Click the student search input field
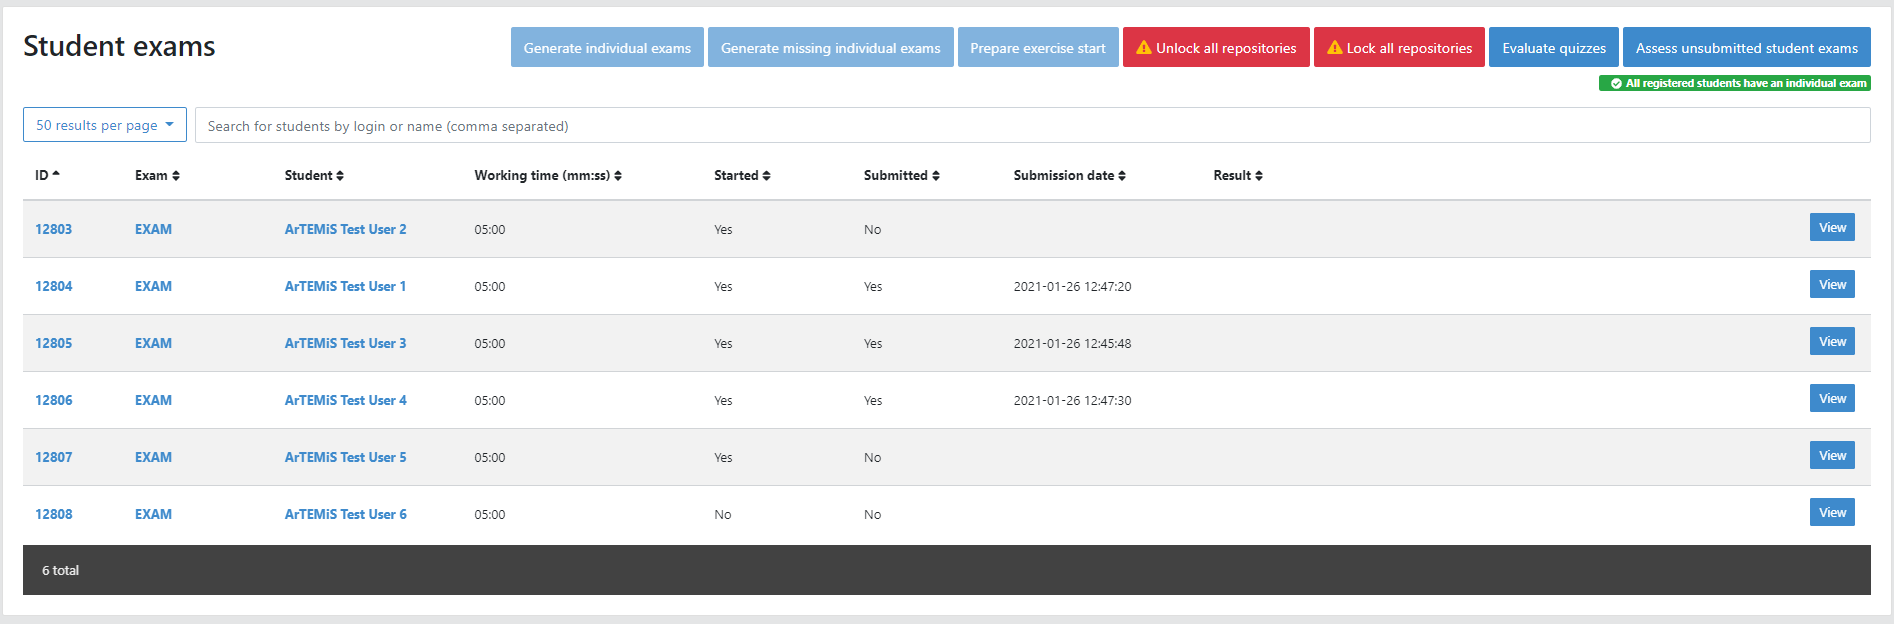Viewport: 1894px width, 624px height. [x=1032, y=125]
